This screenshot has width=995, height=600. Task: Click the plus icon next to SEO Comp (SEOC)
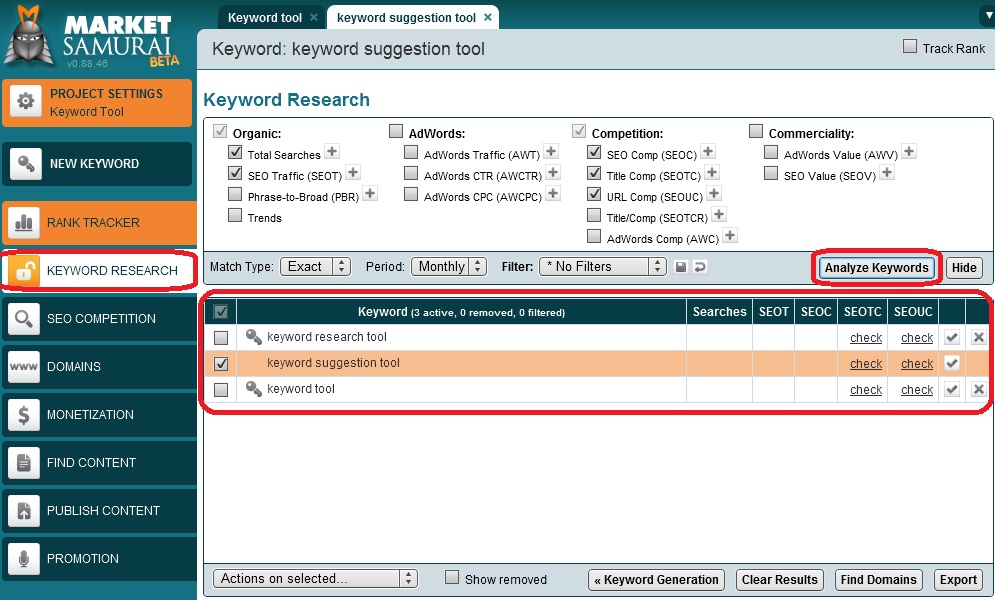(x=708, y=151)
